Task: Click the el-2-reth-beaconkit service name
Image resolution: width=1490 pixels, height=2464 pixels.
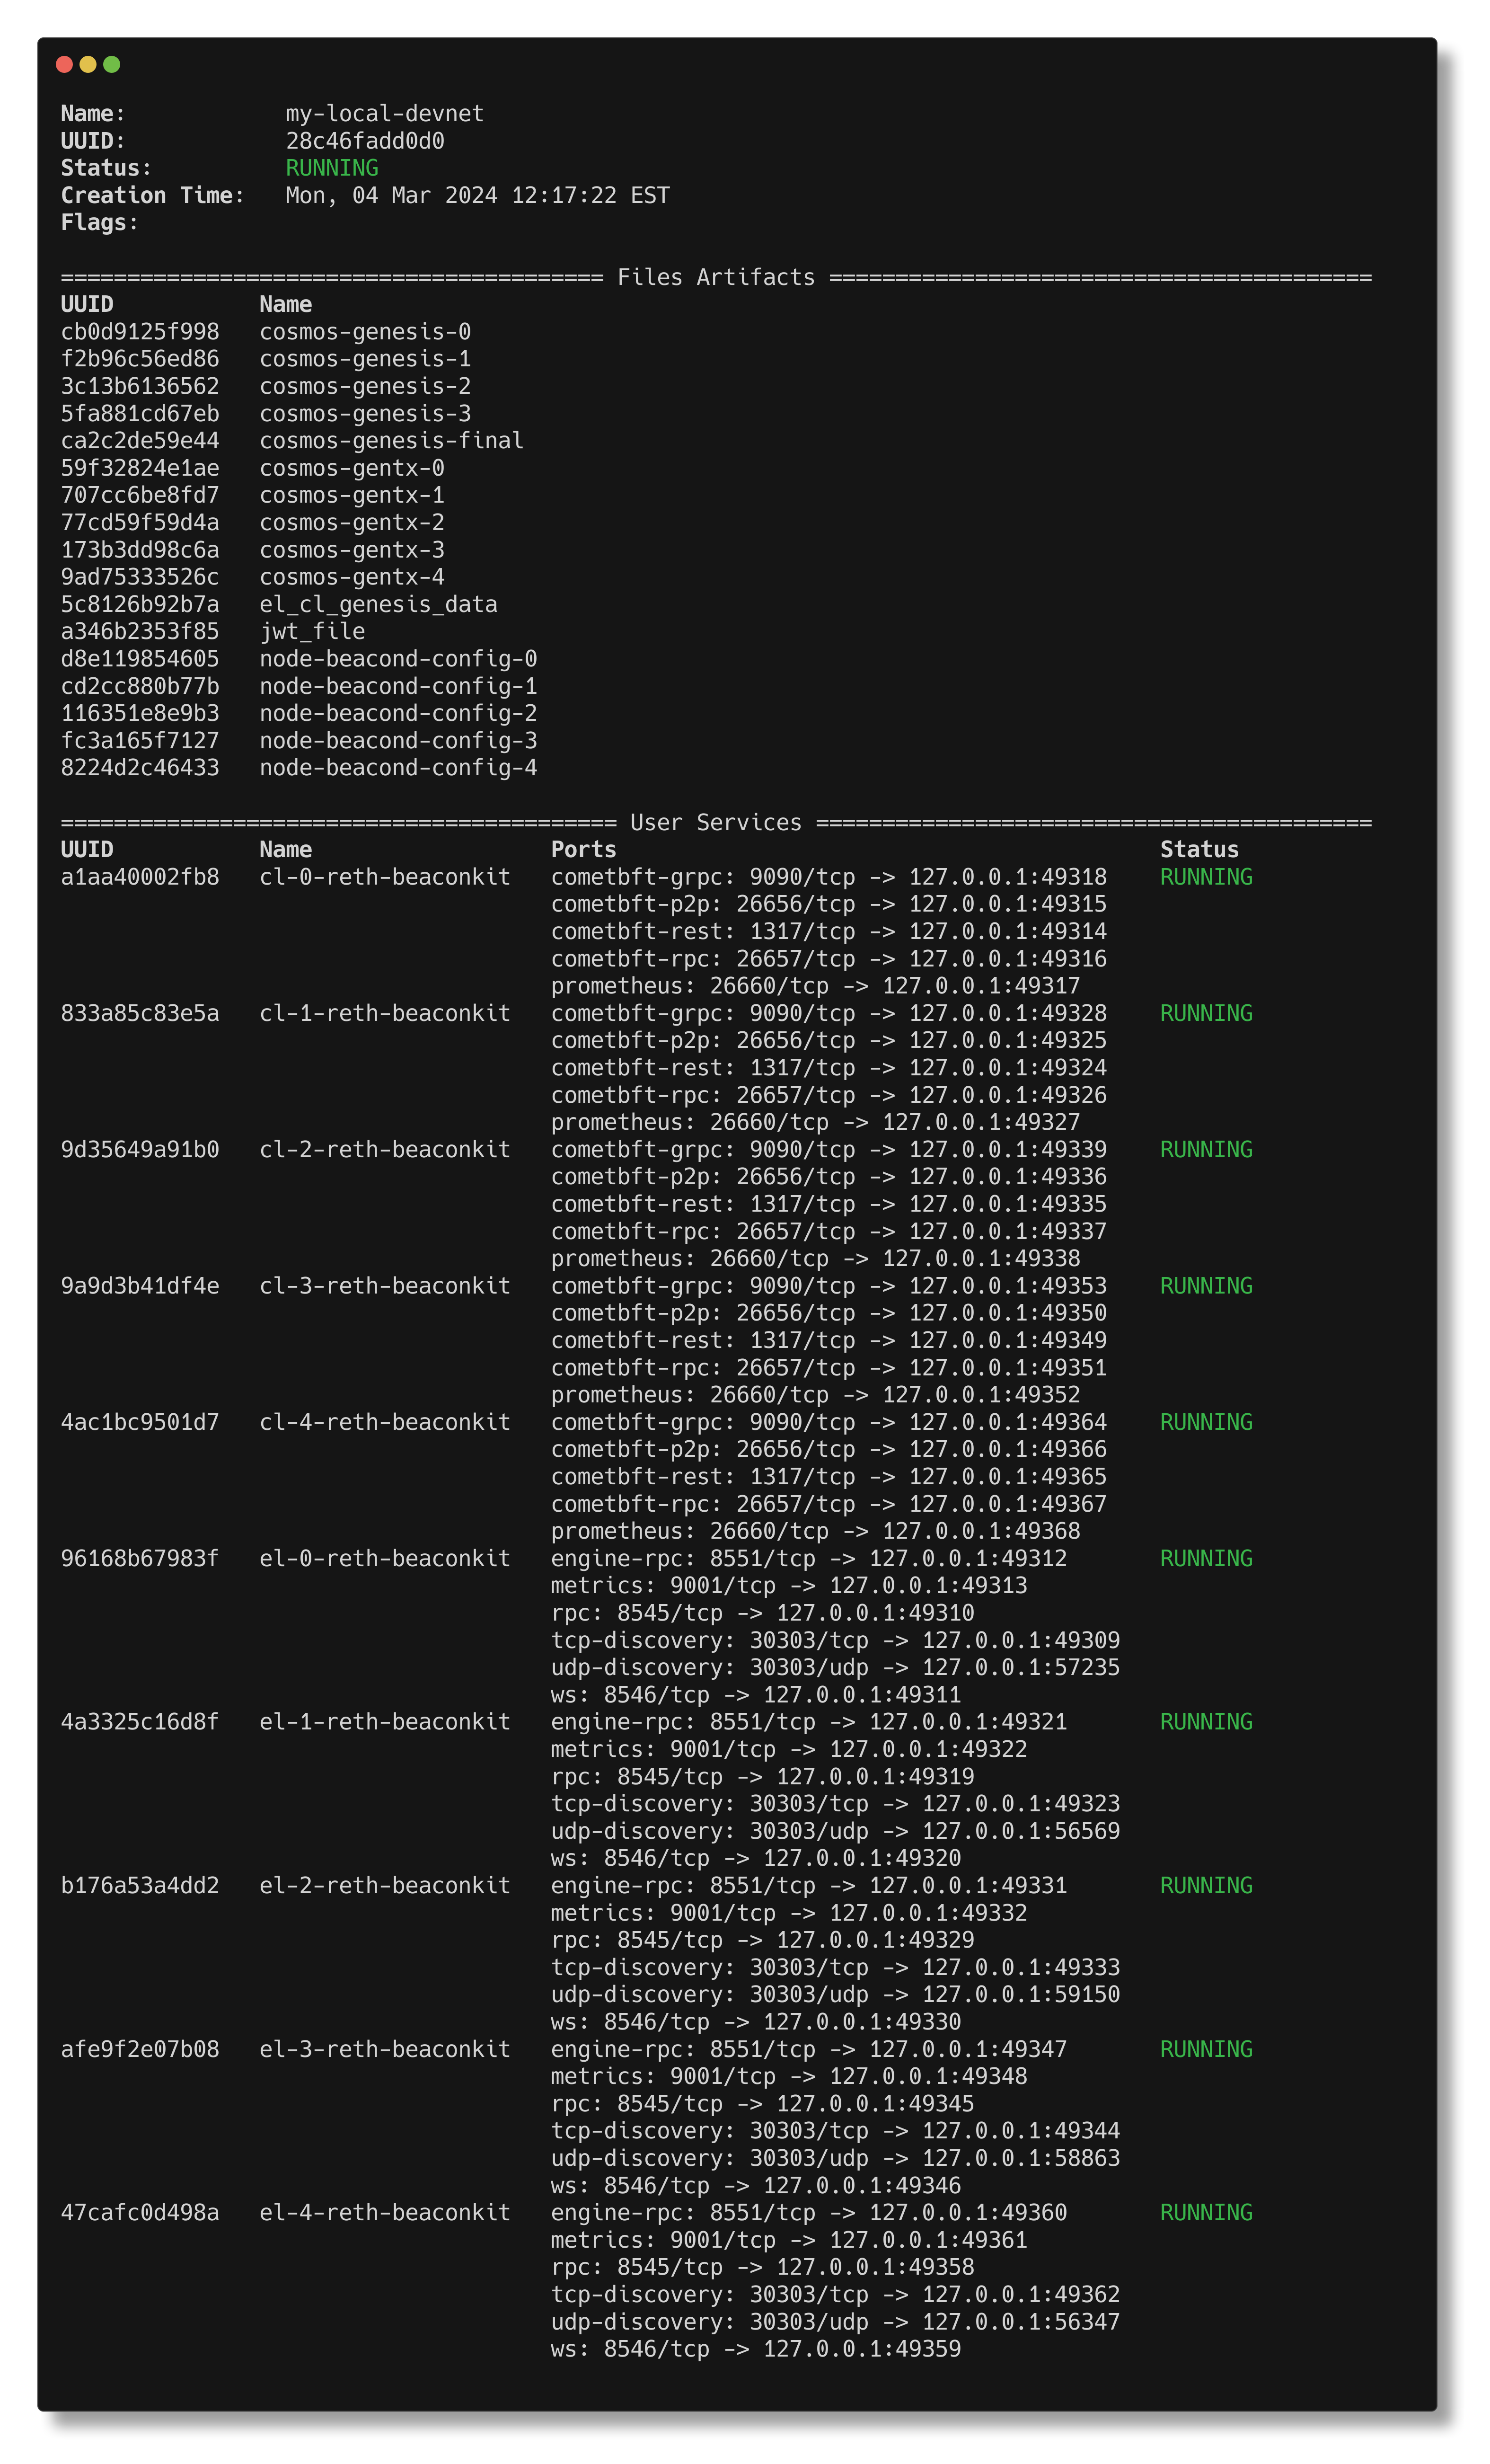Action: pyautogui.click(x=385, y=1885)
